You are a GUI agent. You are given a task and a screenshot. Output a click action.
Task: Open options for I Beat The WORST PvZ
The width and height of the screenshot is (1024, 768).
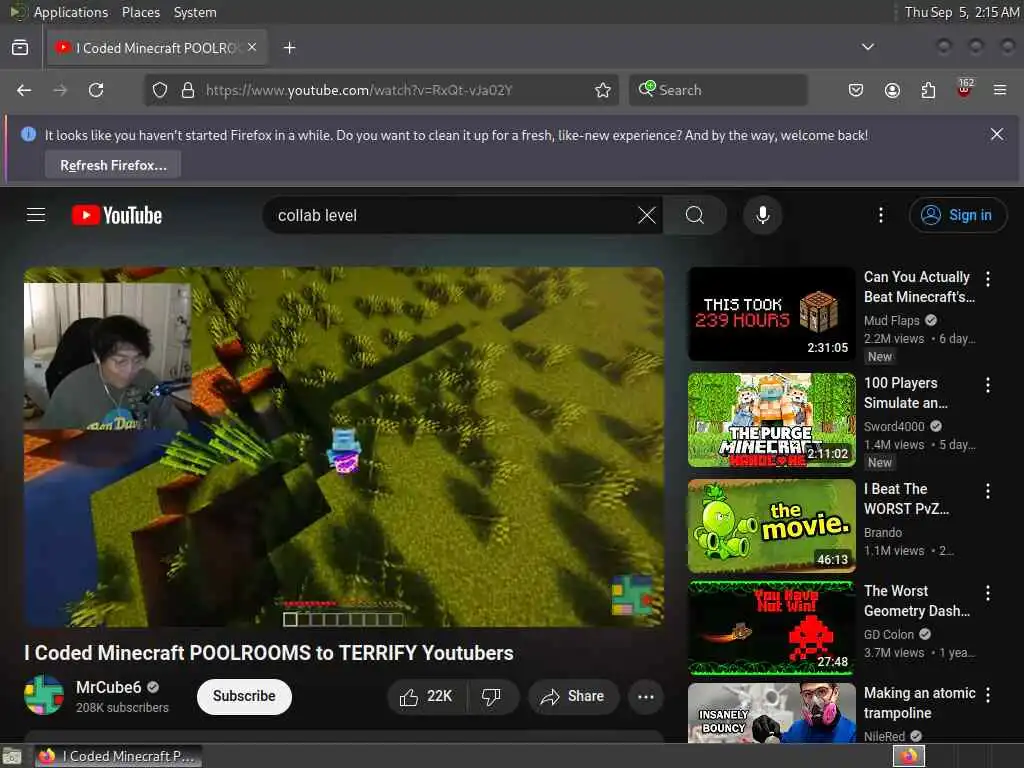pyautogui.click(x=987, y=491)
